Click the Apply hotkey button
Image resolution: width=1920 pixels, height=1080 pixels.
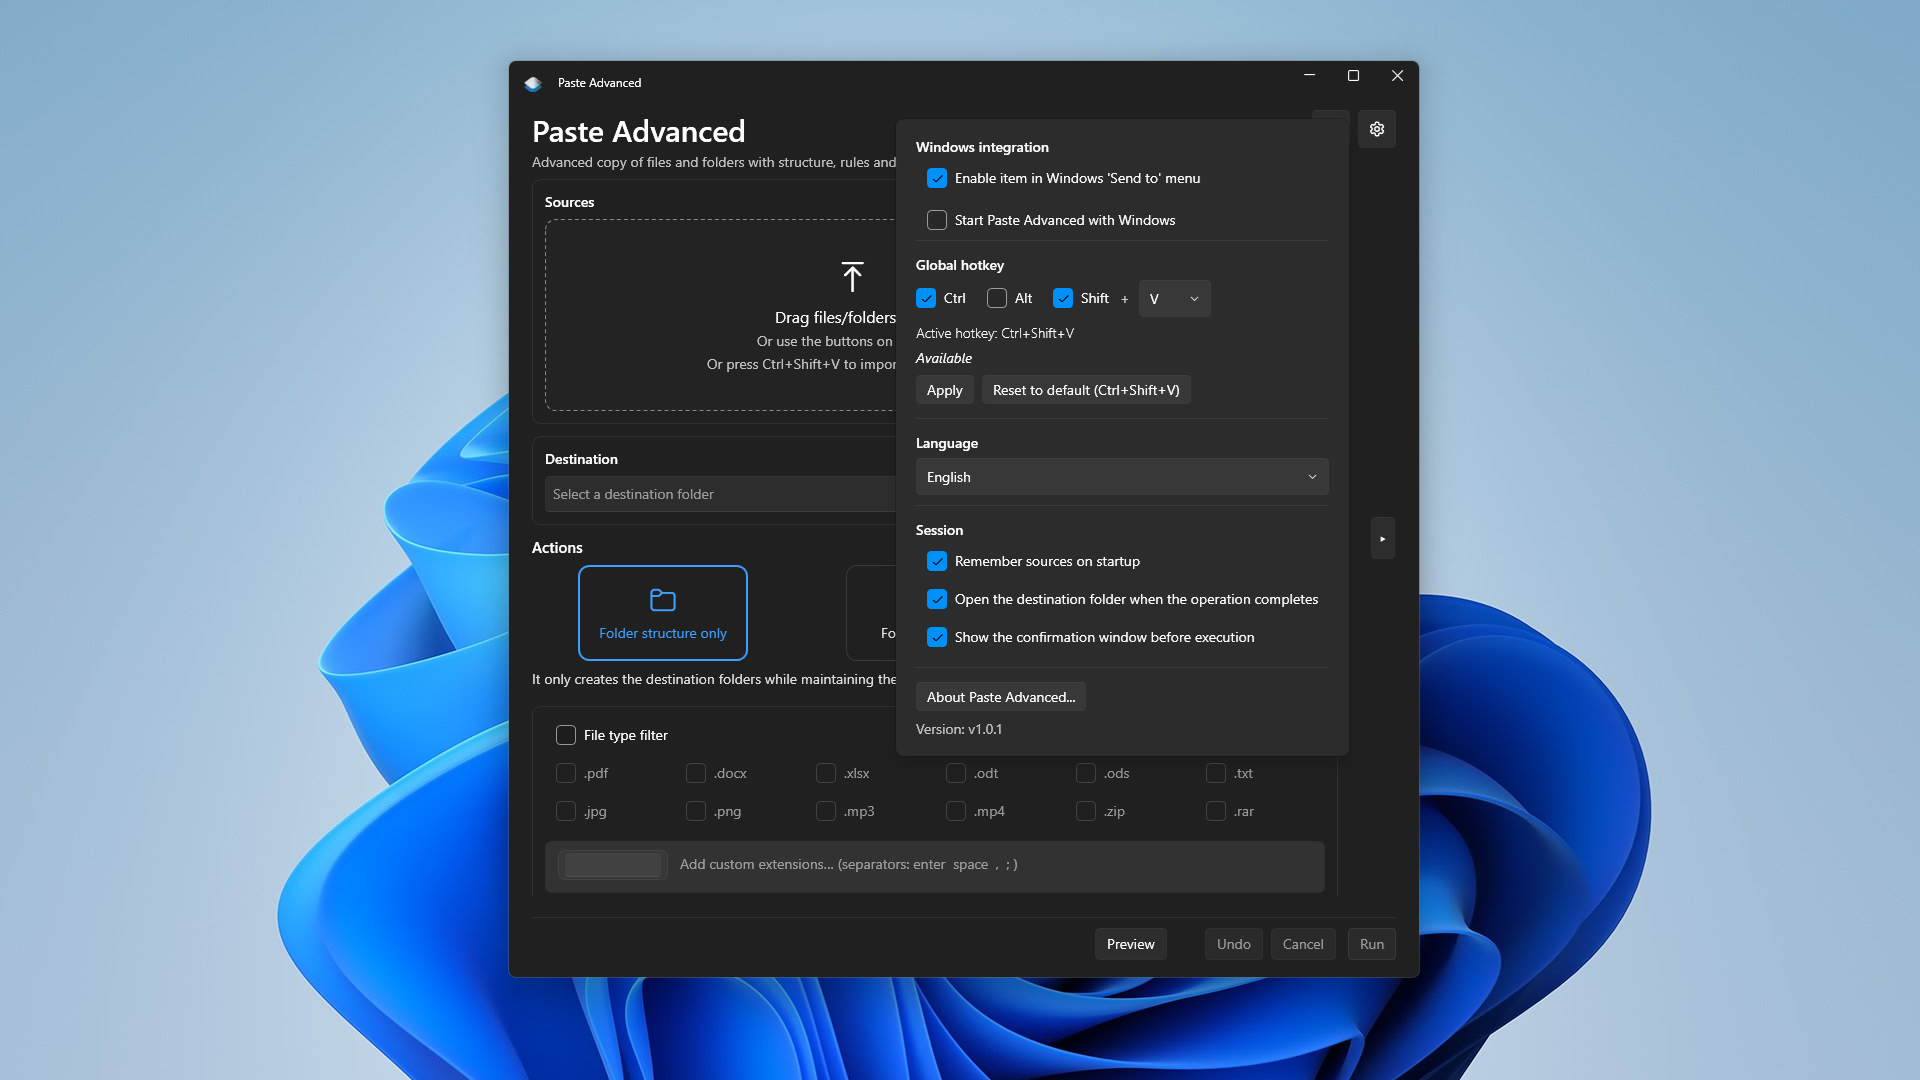pos(944,390)
